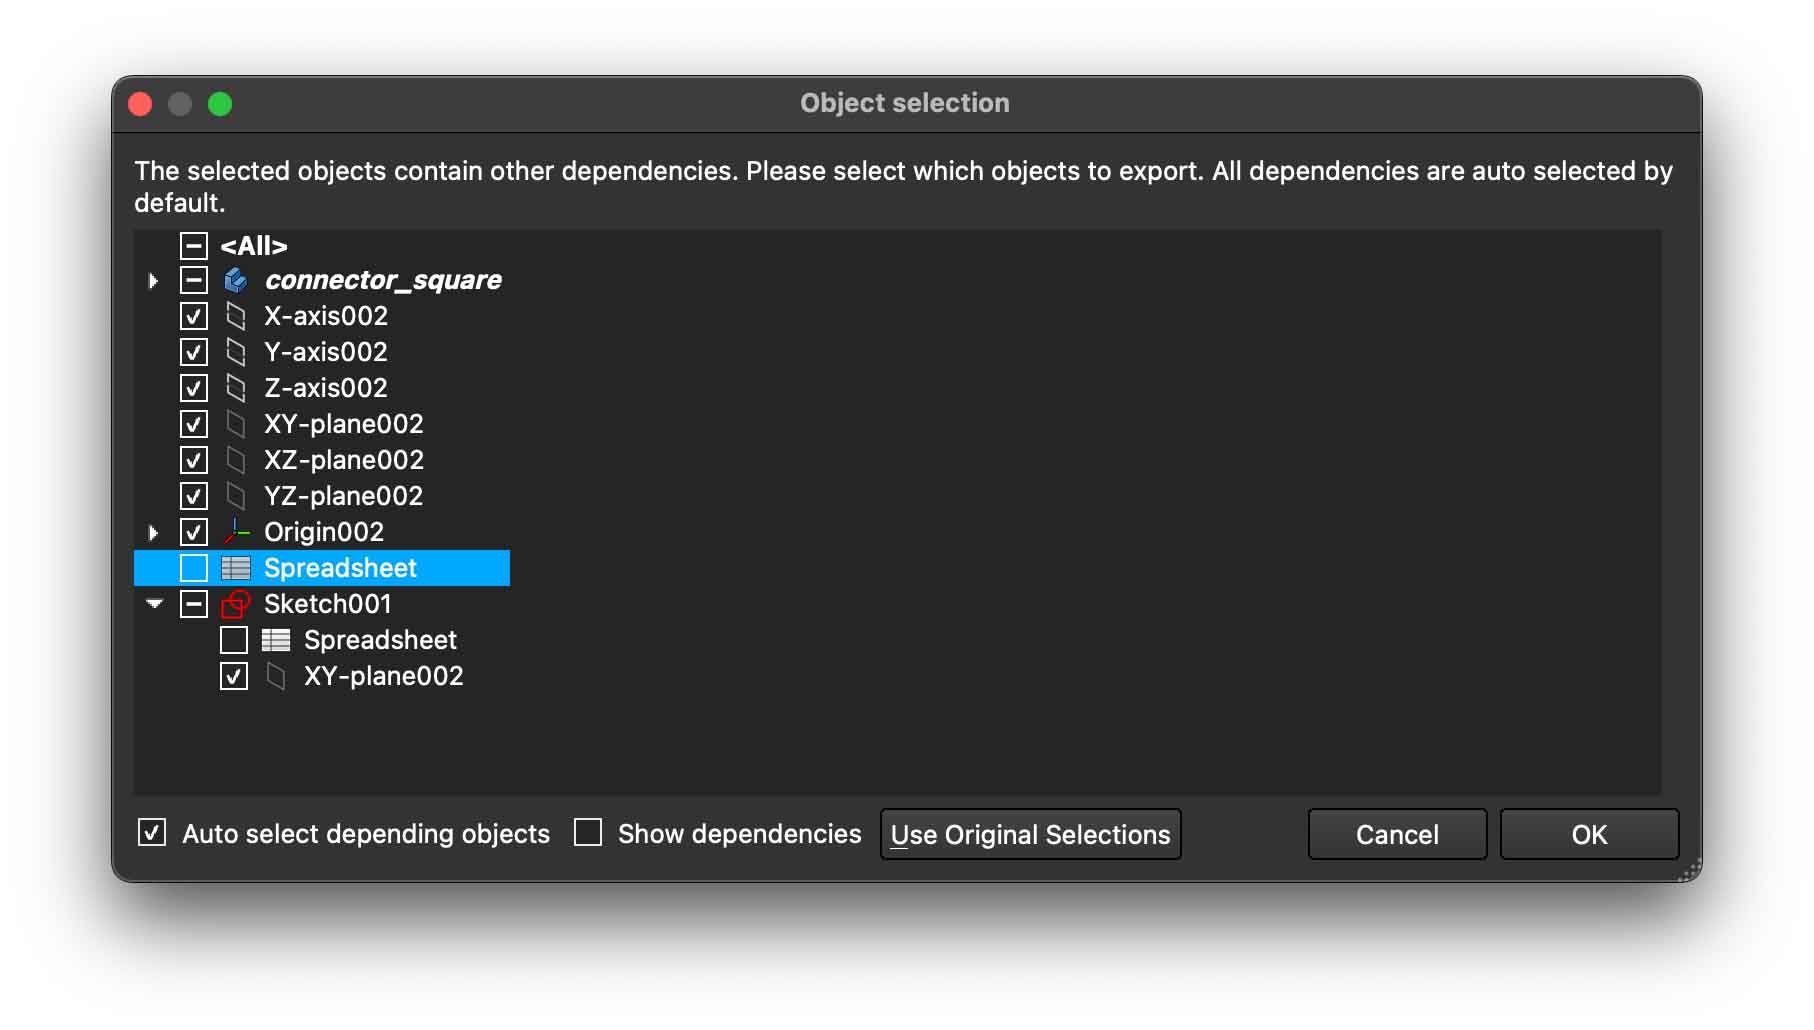Confirm the export with OK
Screen dimensions: 1814x1030
click(x=1588, y=834)
